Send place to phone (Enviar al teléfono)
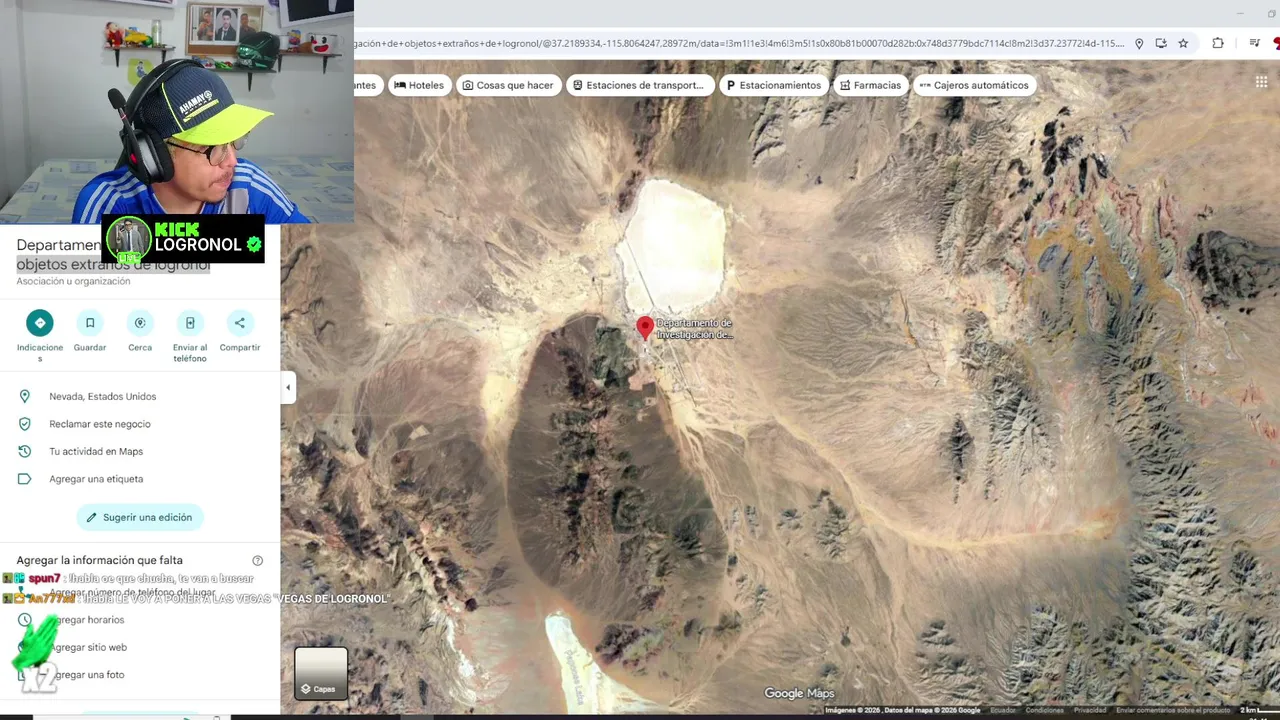Image resolution: width=1280 pixels, height=720 pixels. (x=190, y=323)
